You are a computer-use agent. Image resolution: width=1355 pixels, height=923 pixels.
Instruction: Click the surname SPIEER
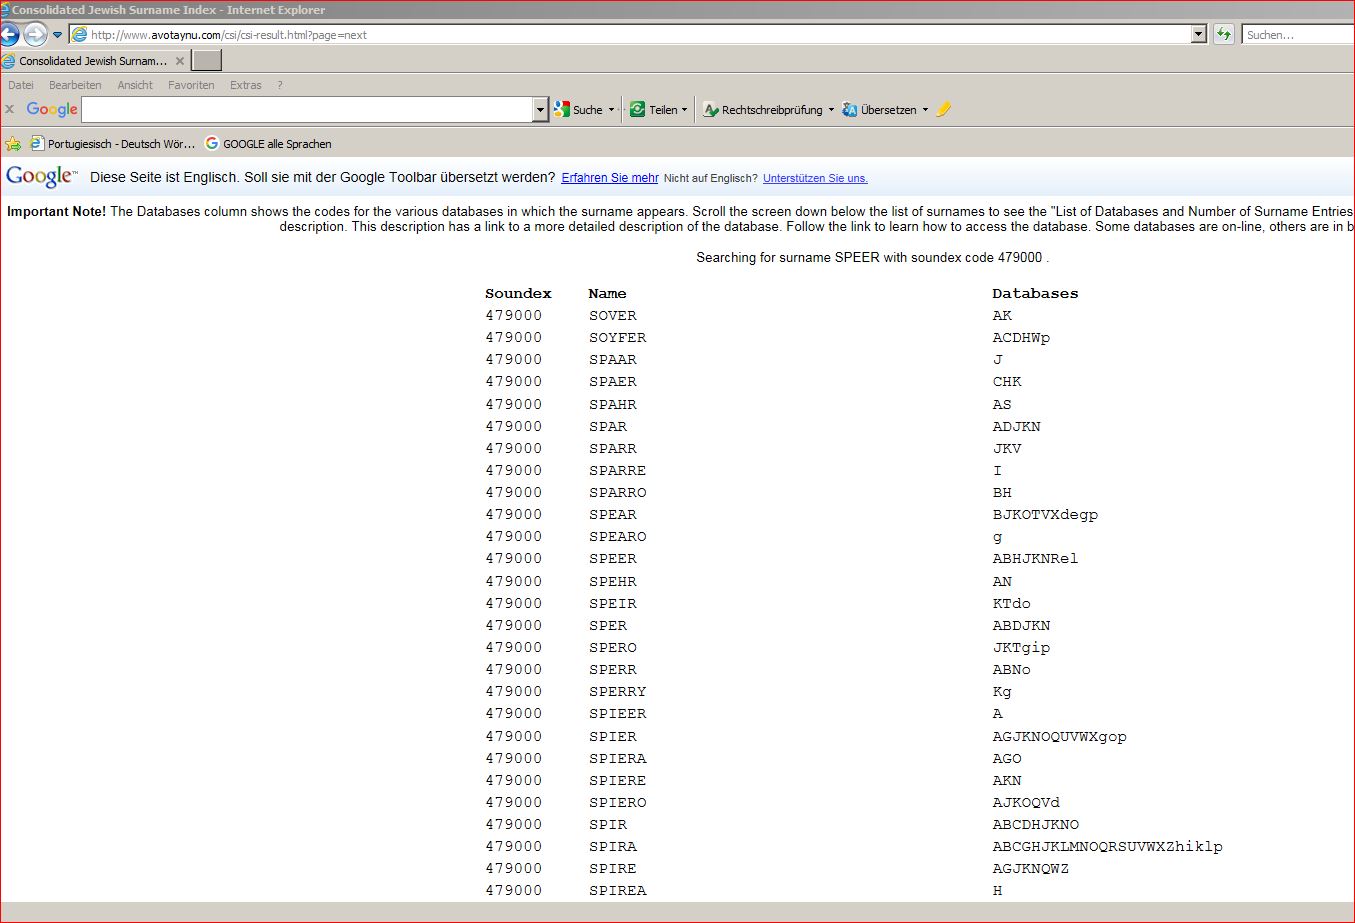(618, 713)
